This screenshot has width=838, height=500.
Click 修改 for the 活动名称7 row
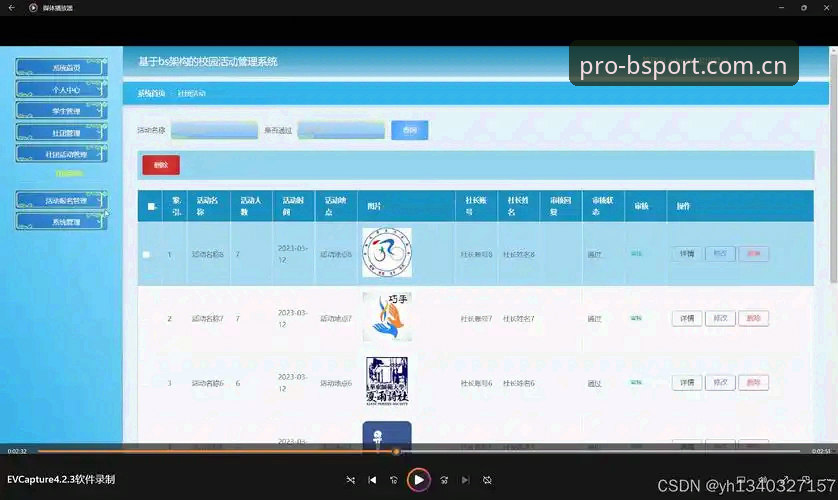[x=720, y=318]
